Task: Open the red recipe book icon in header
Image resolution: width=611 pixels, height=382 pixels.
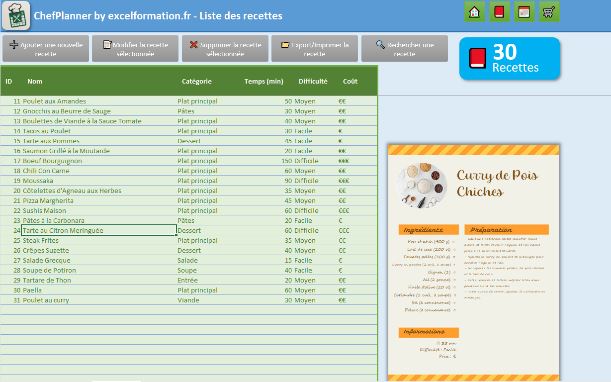Action: (499, 12)
